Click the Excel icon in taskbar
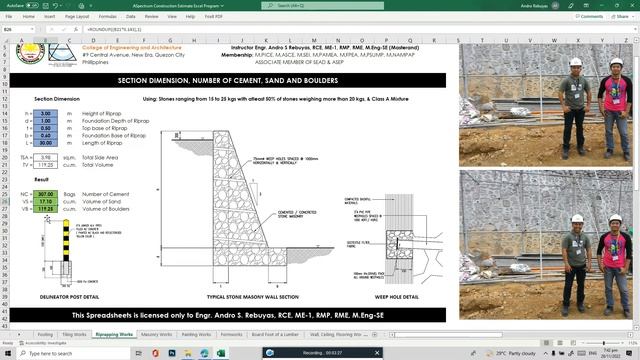Screen dimensions: 640x360 (x=221, y=353)
